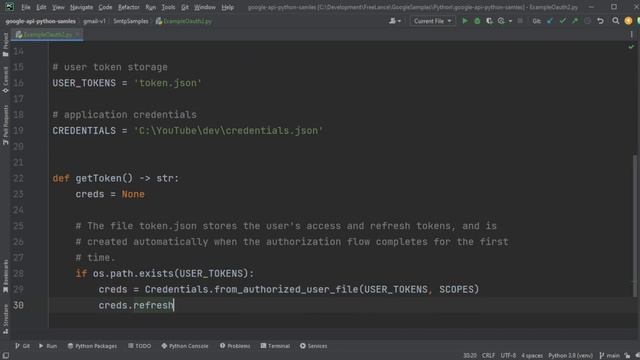The height and width of the screenshot is (360, 640).
Task: Open the TODO tool window
Action: tap(140, 346)
